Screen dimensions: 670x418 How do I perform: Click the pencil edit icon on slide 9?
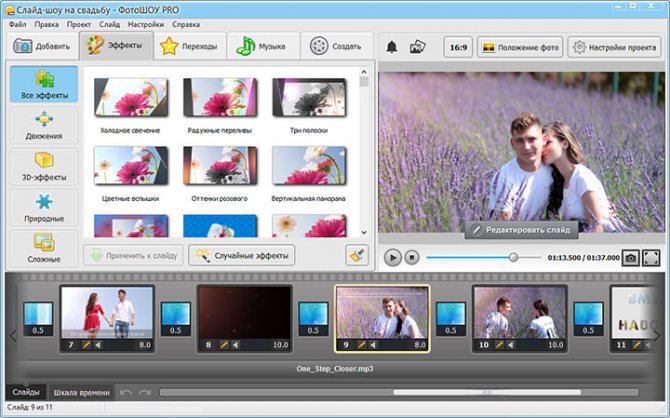[362, 344]
